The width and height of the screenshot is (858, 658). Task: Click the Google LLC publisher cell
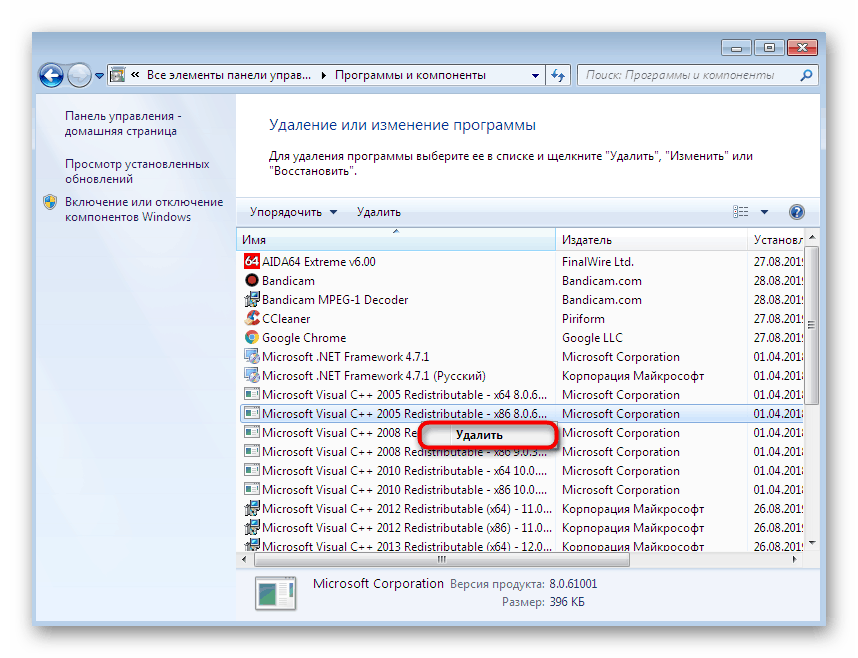click(x=592, y=338)
